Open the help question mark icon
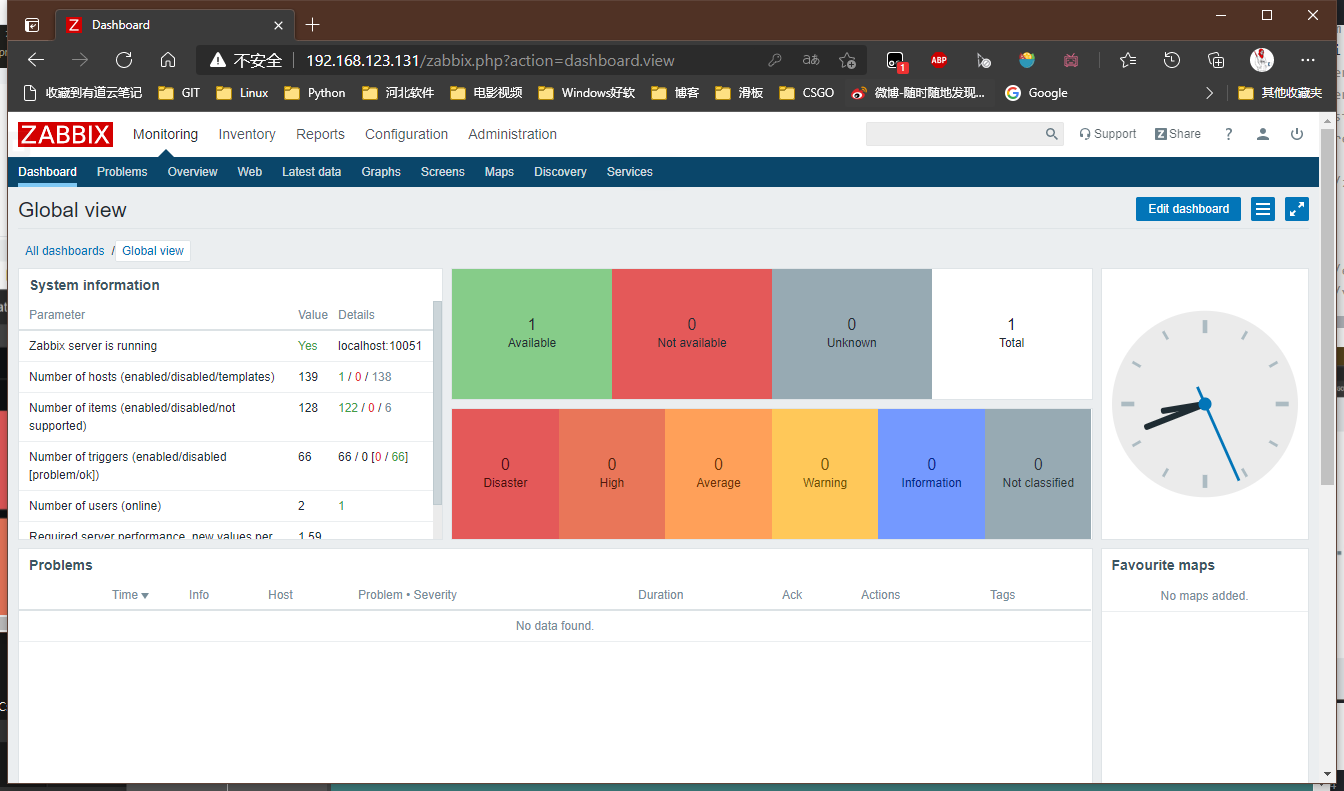 point(1228,134)
